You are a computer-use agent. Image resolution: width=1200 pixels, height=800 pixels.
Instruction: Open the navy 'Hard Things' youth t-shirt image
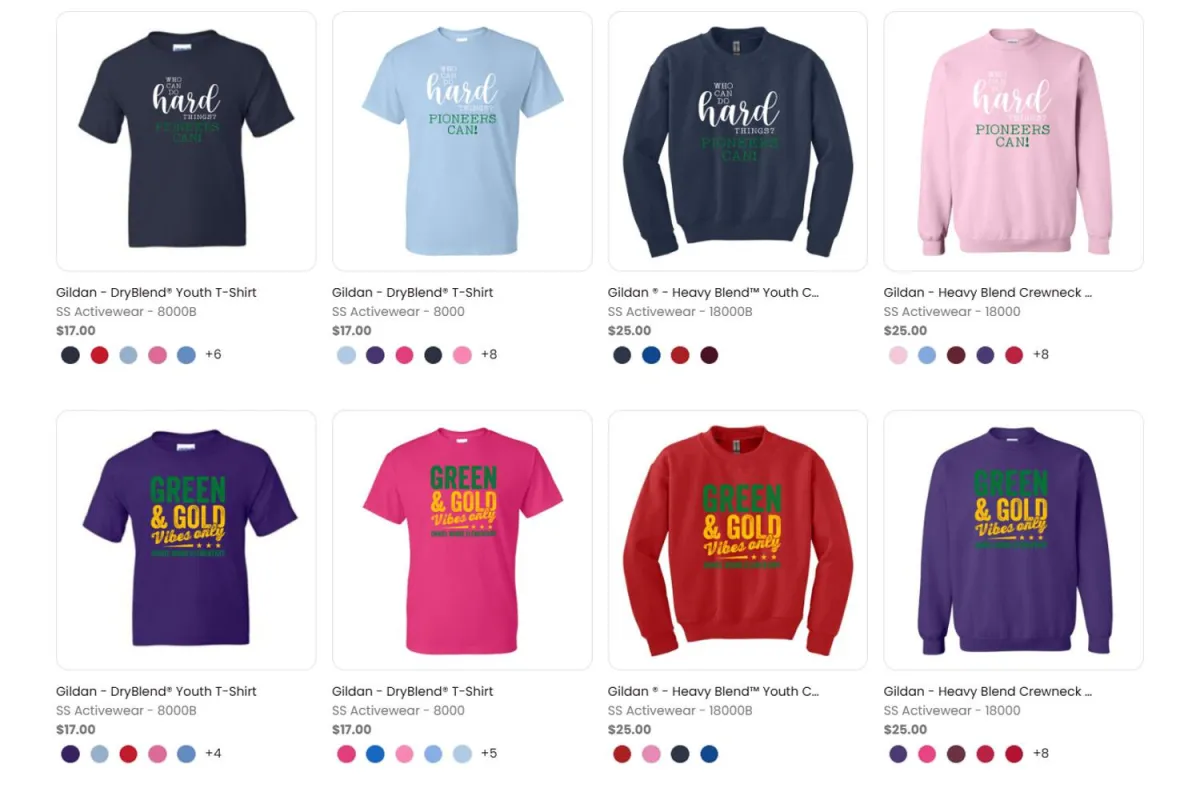(x=186, y=141)
